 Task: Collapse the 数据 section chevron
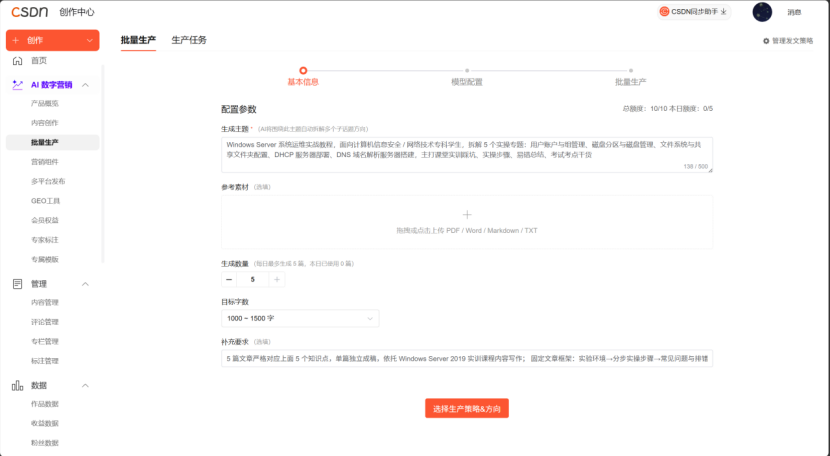tap(85, 386)
